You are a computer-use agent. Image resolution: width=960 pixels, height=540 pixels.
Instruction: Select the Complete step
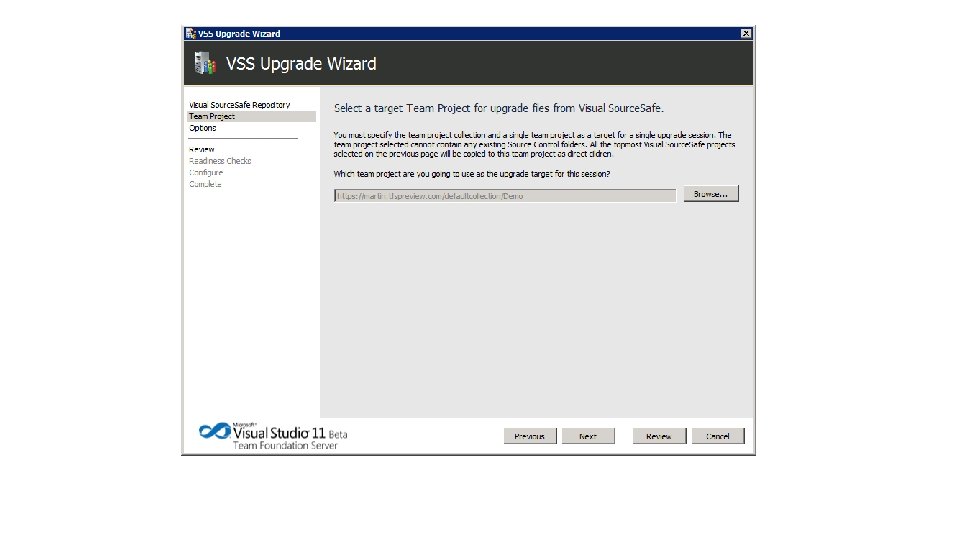point(205,184)
